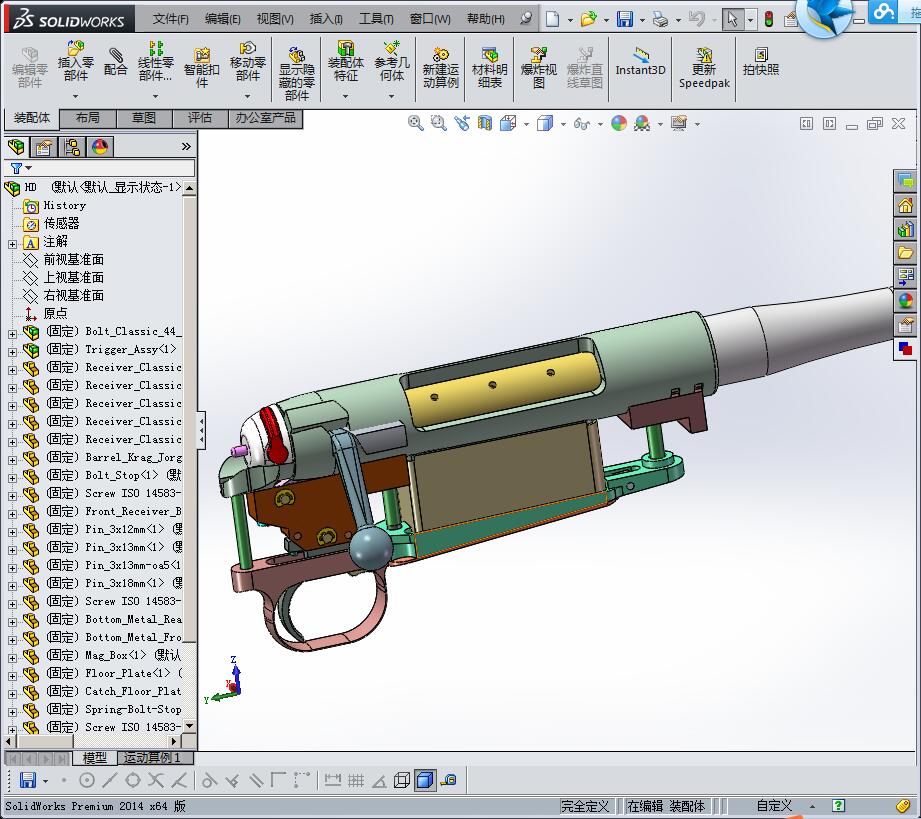Expand the Trigger_Assy<1> tree node
This screenshot has height=819, width=921.
coord(12,350)
